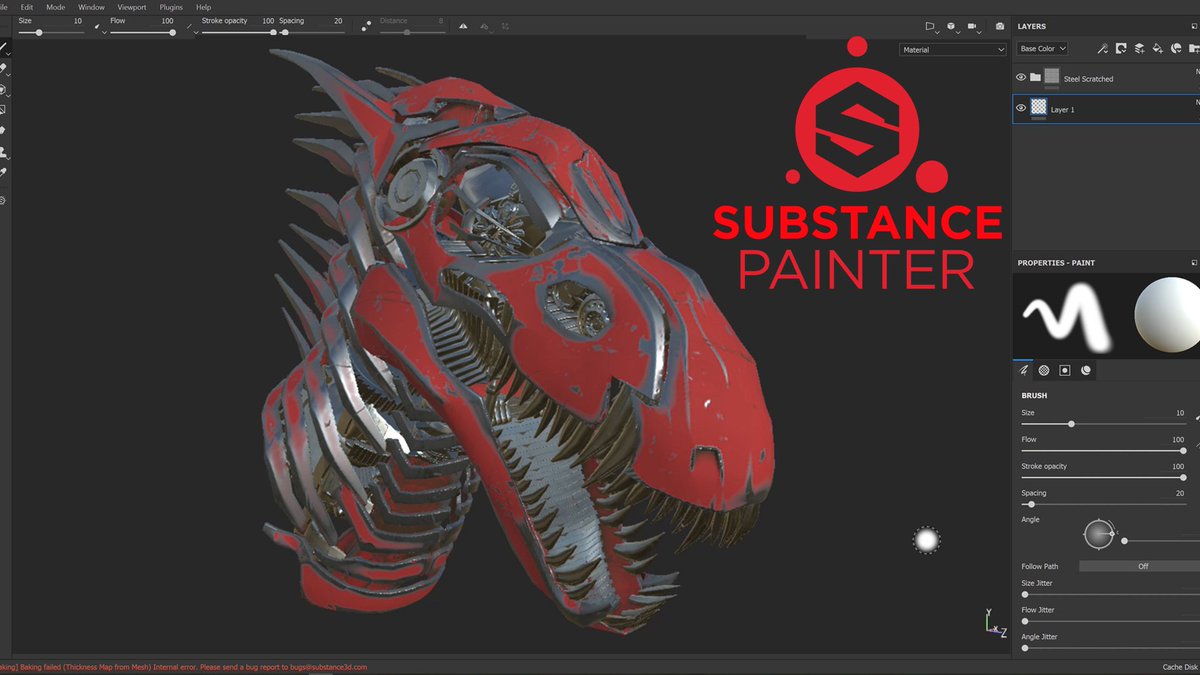
Task: Select the Projection tool
Action: [x=3, y=89]
